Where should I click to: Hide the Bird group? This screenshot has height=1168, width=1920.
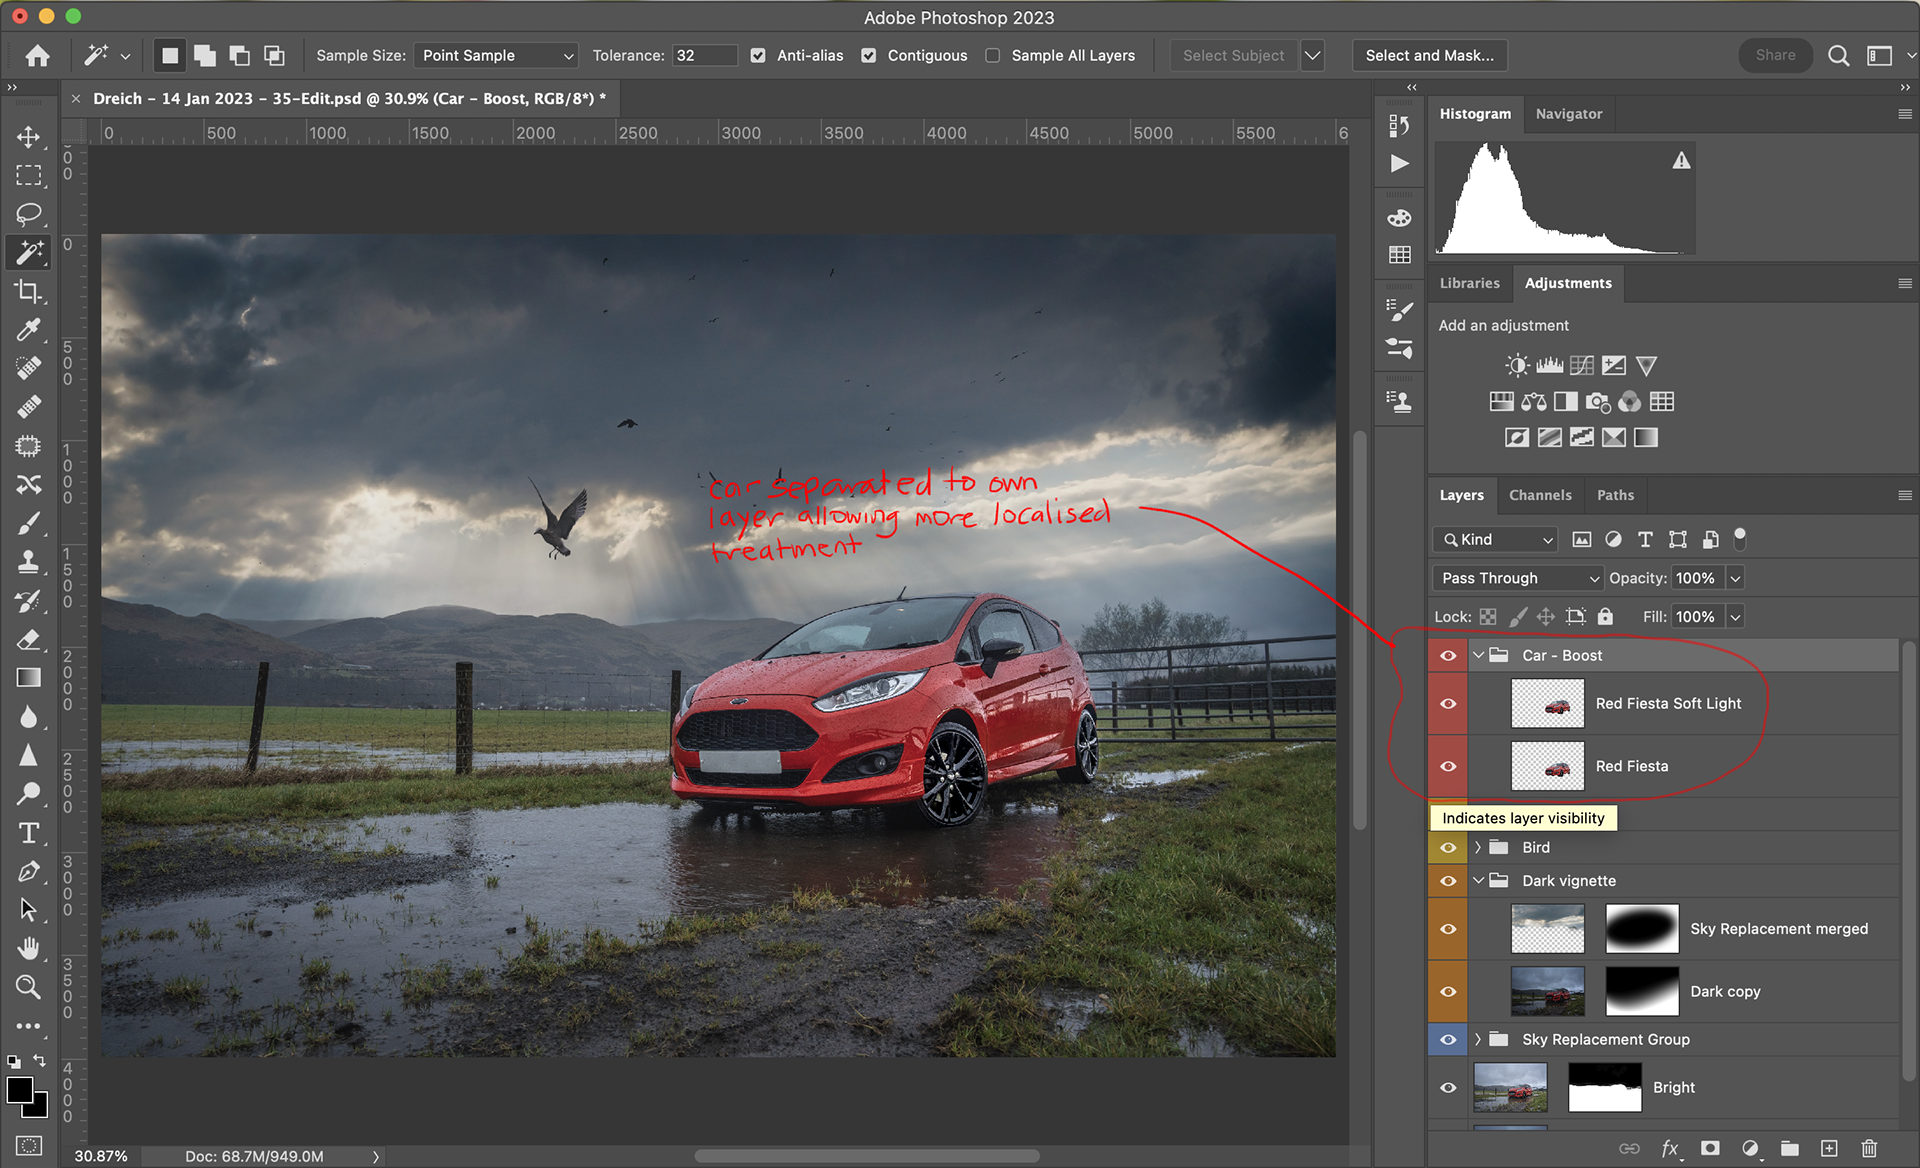[1448, 848]
